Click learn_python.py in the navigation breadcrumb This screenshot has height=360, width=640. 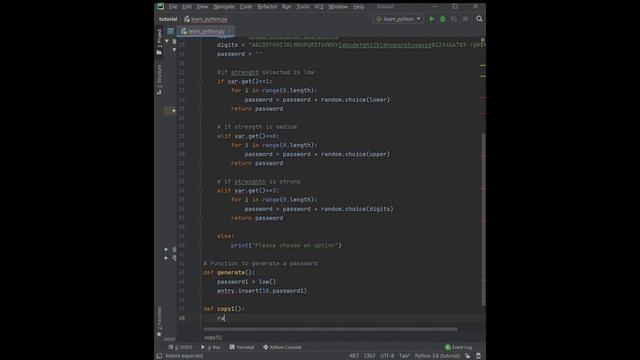[206, 19]
